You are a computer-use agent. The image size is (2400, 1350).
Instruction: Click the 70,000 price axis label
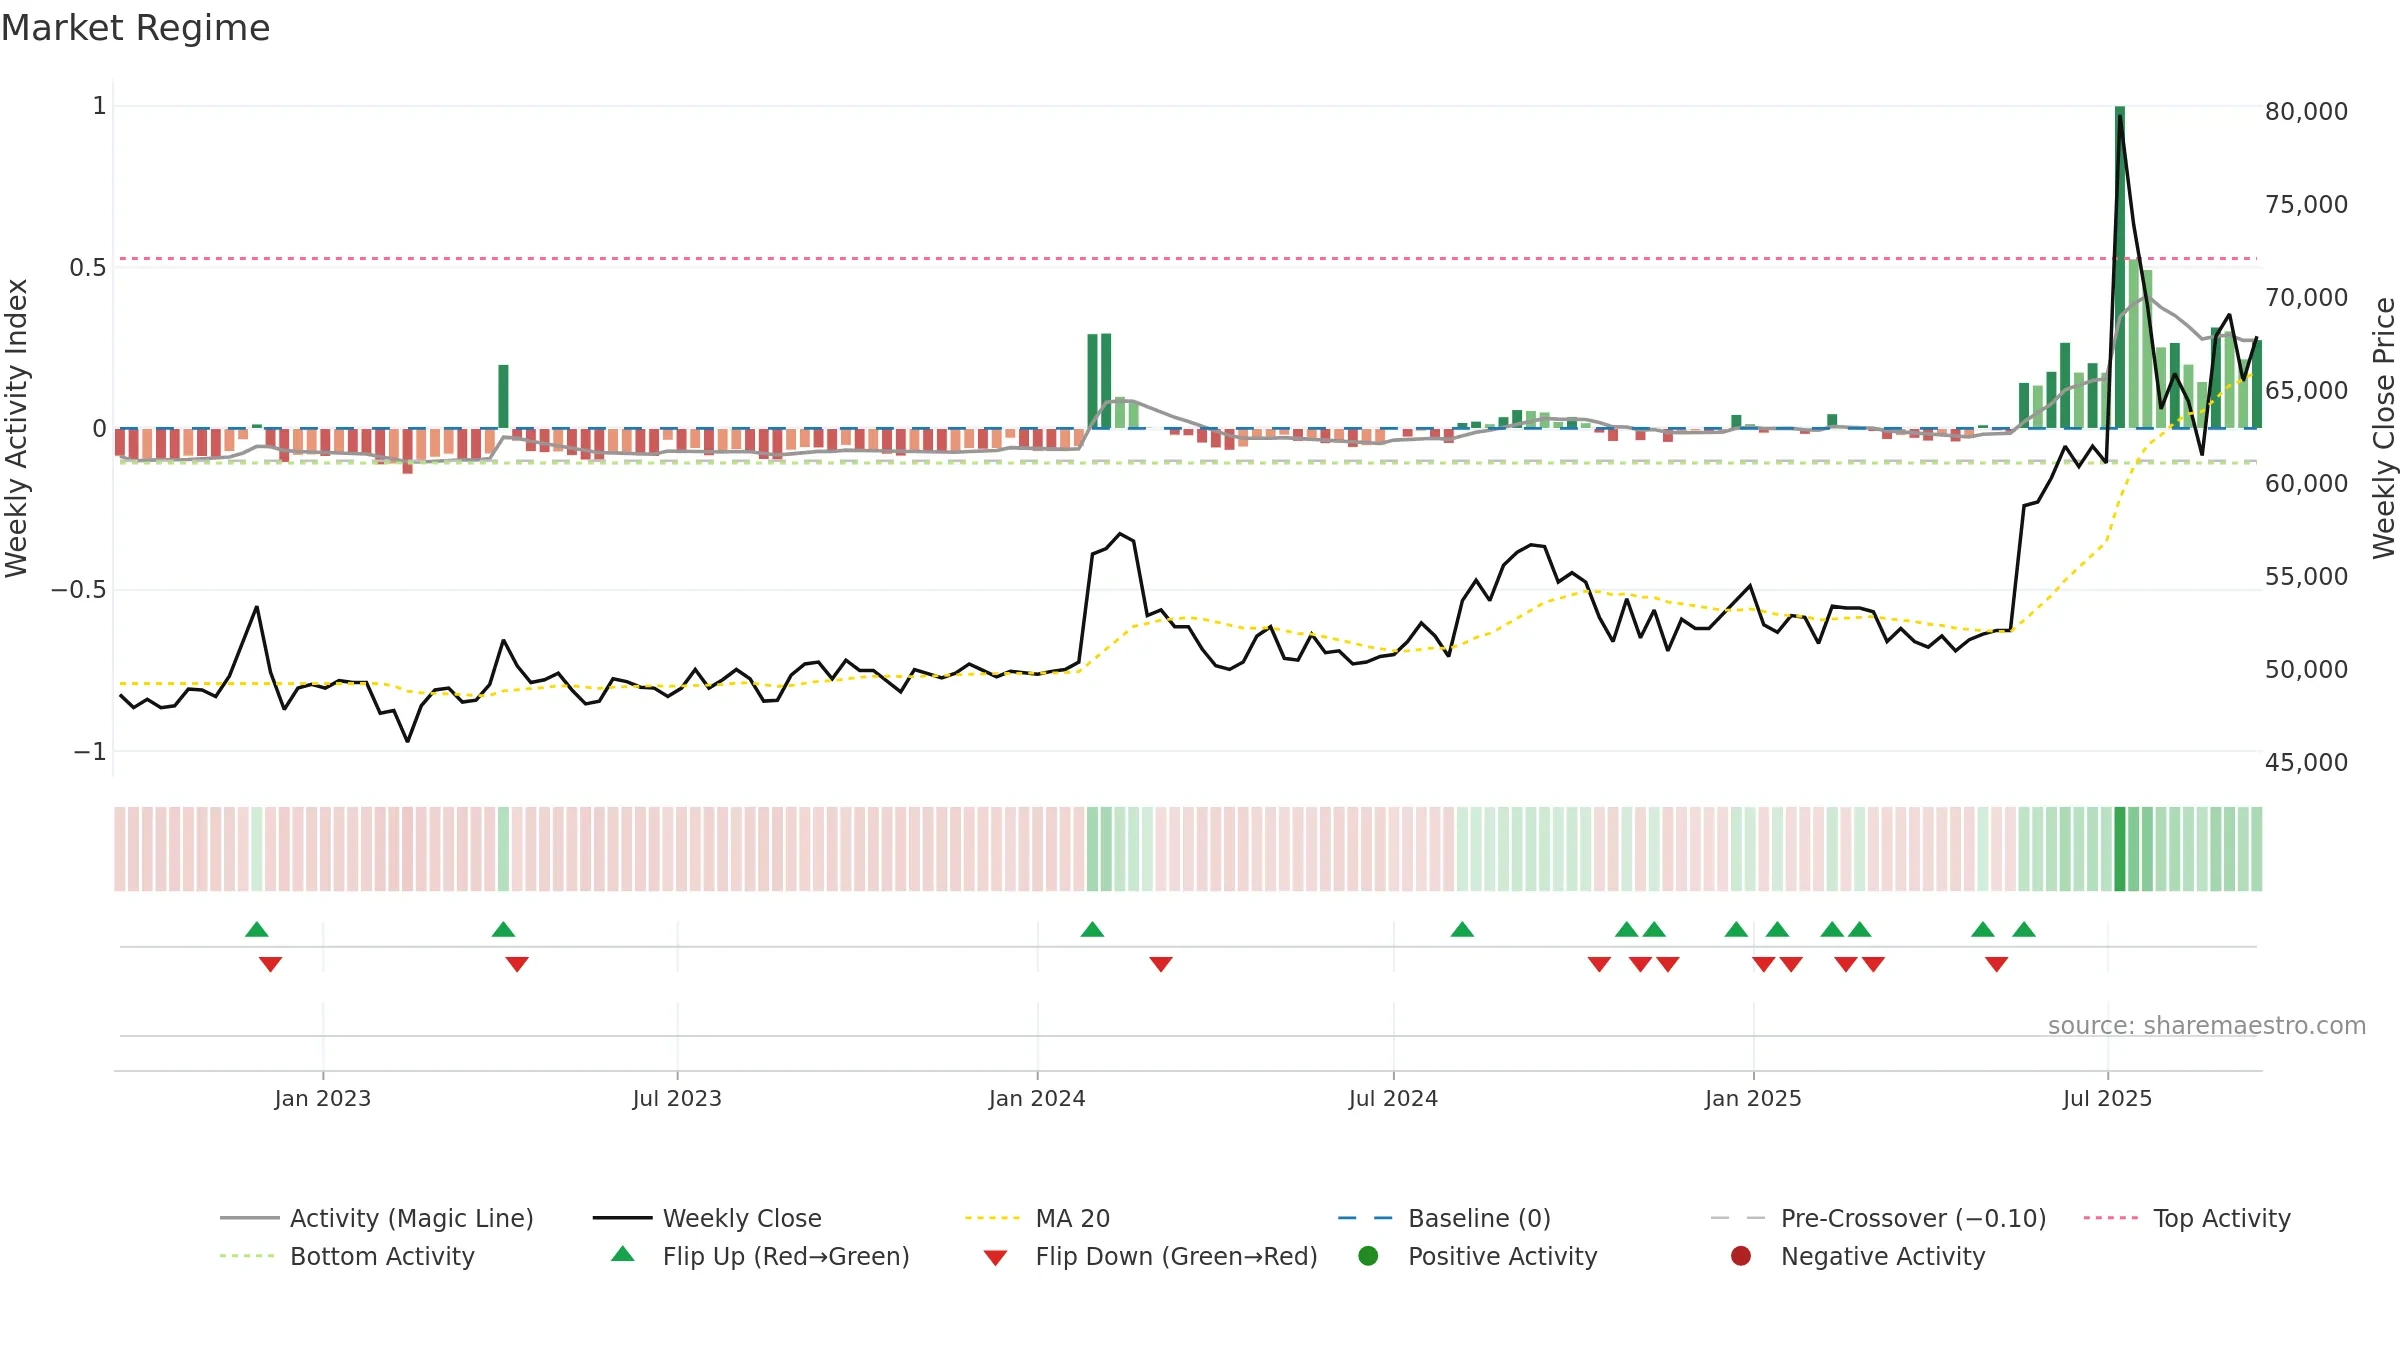click(2306, 297)
